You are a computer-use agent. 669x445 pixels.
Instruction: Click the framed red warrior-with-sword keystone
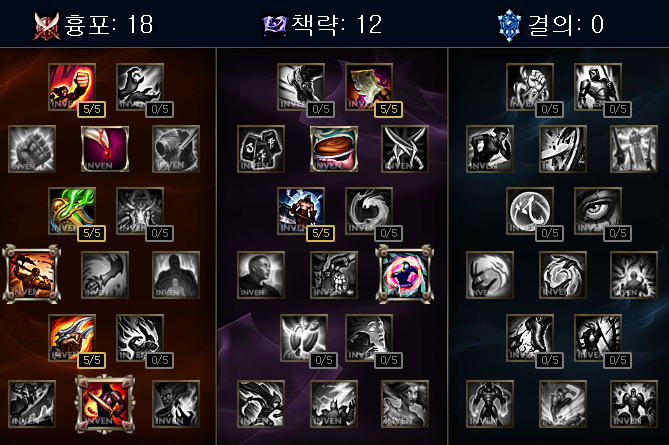[105, 404]
